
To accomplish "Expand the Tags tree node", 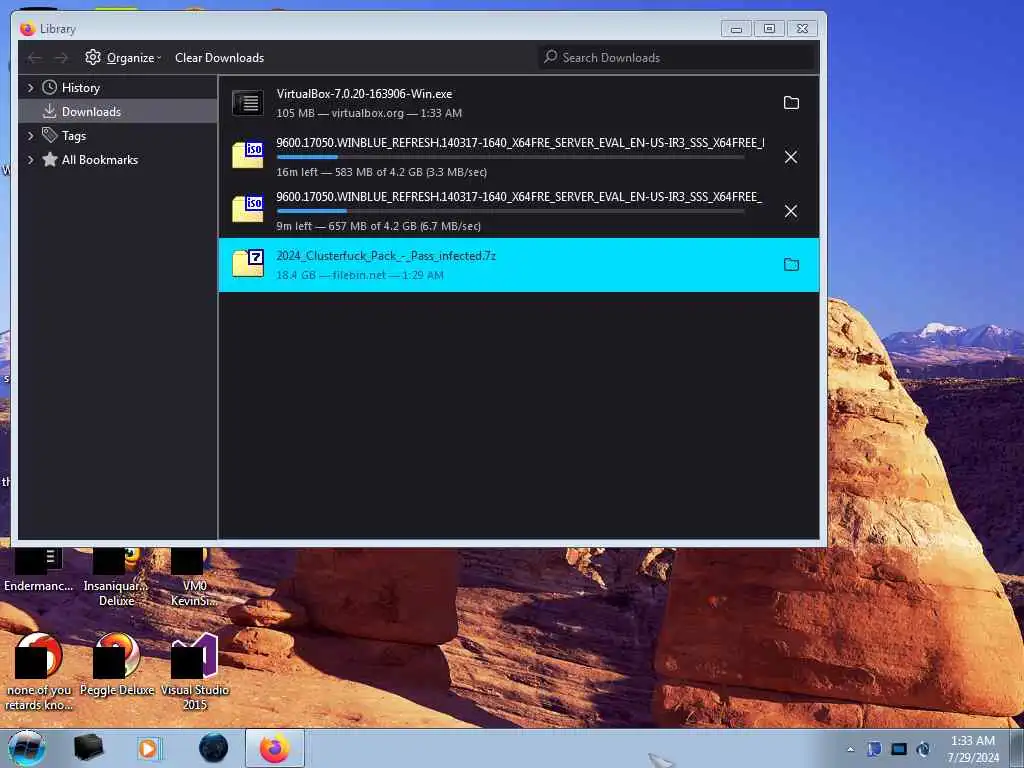I will tap(30, 136).
